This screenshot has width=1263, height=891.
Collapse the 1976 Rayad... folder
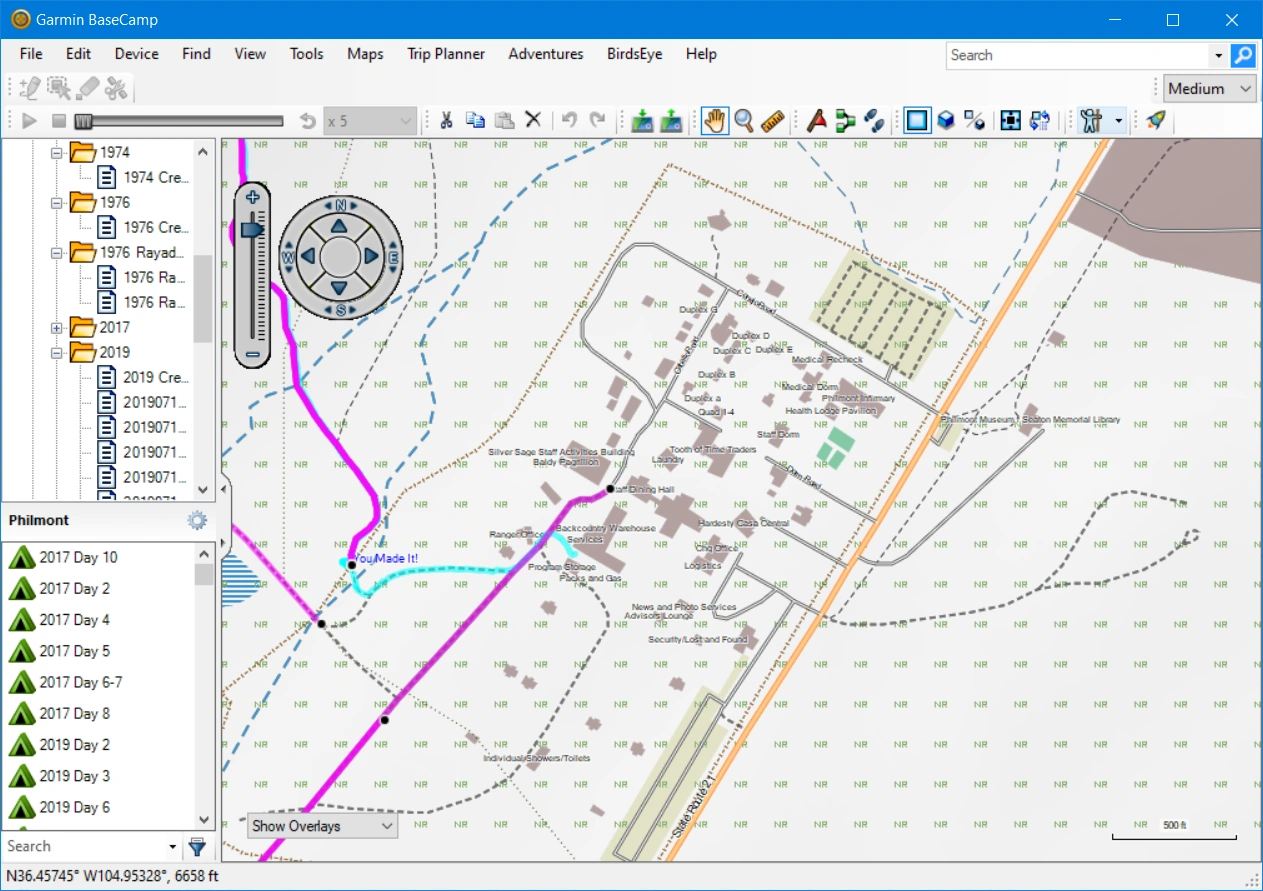(57, 252)
